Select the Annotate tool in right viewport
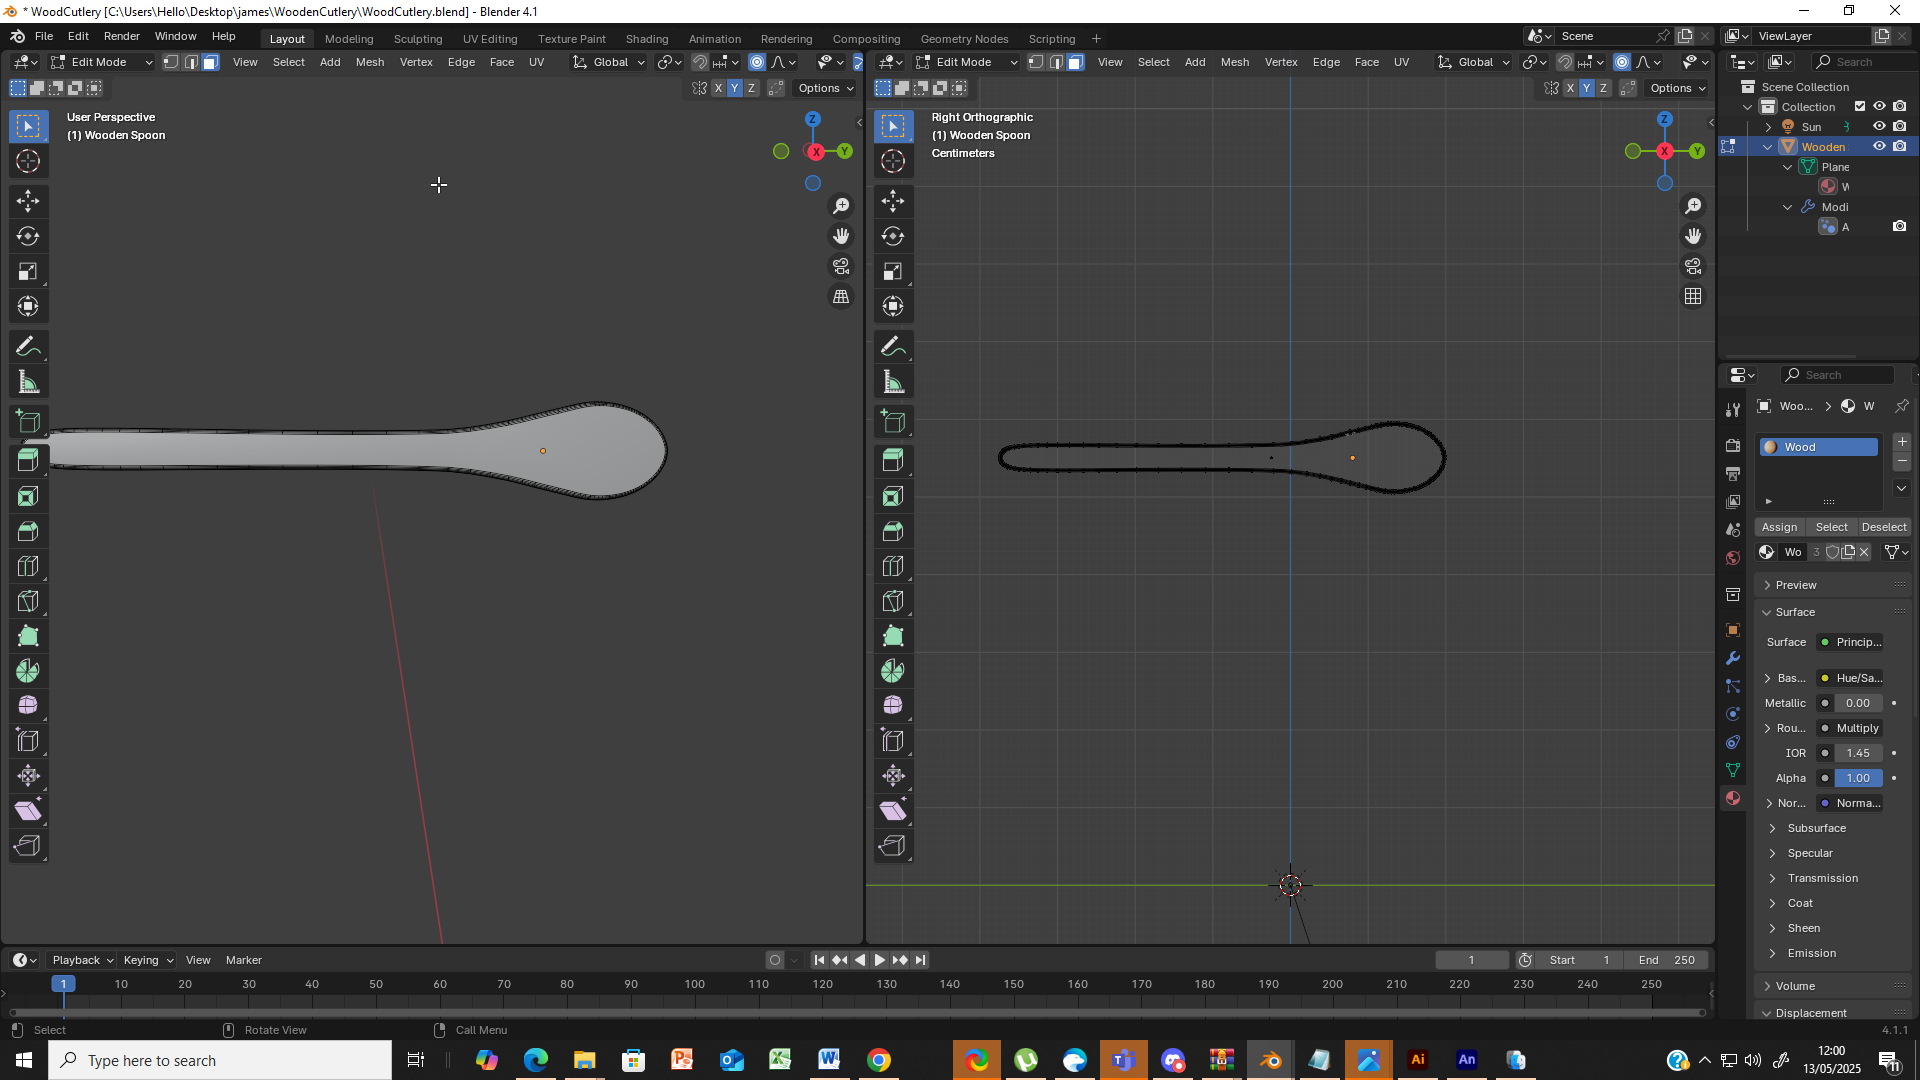 893,347
